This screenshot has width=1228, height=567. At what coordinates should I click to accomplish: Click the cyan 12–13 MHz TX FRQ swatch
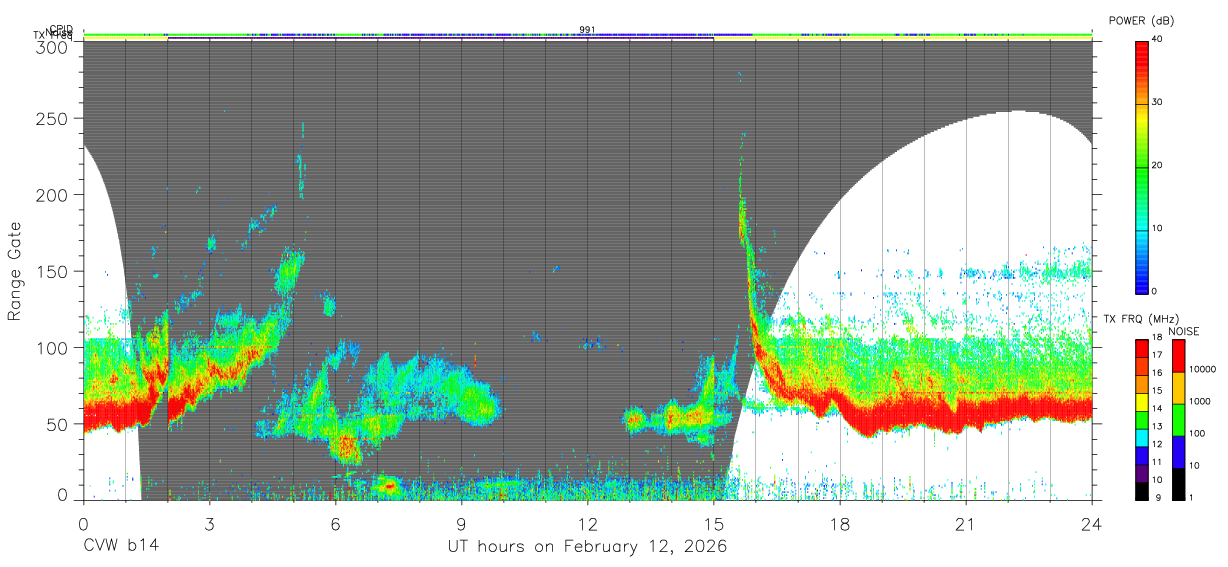click(x=1141, y=437)
